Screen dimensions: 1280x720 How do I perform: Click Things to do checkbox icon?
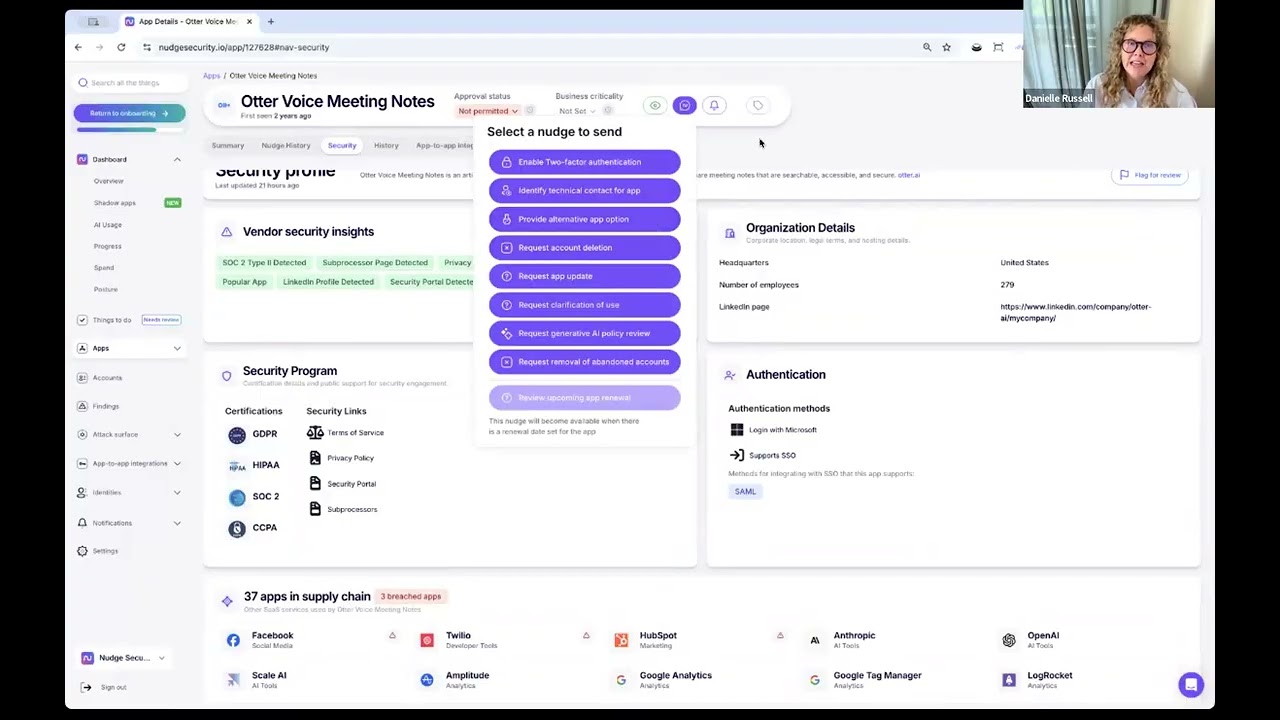pyautogui.click(x=82, y=320)
